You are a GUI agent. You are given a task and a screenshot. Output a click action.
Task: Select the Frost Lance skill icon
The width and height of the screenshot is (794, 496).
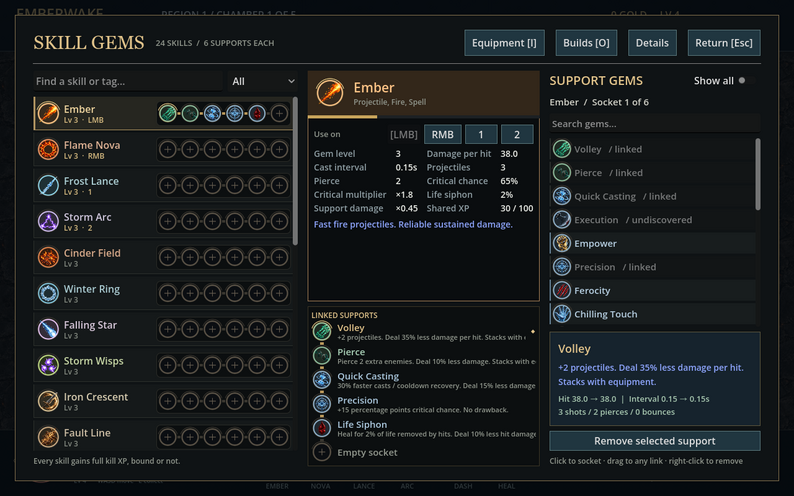(48, 186)
